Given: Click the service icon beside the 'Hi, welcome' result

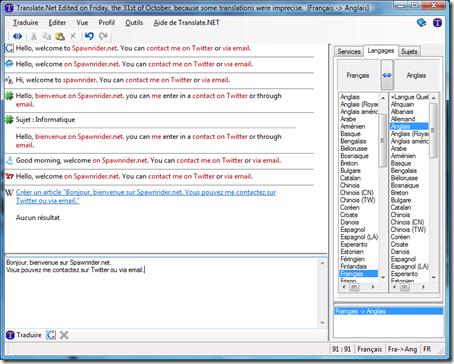Looking at the screenshot, I should pos(9,80).
